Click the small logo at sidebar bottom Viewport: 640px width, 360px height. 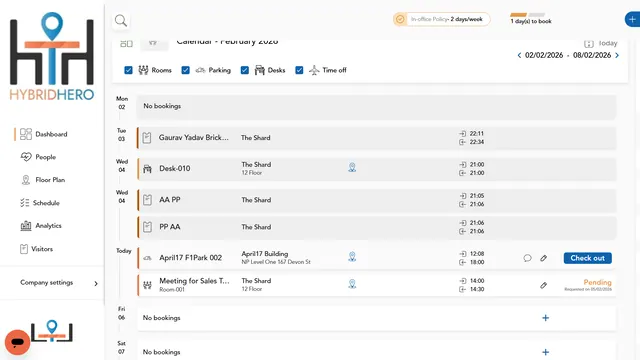pyautogui.click(x=52, y=331)
